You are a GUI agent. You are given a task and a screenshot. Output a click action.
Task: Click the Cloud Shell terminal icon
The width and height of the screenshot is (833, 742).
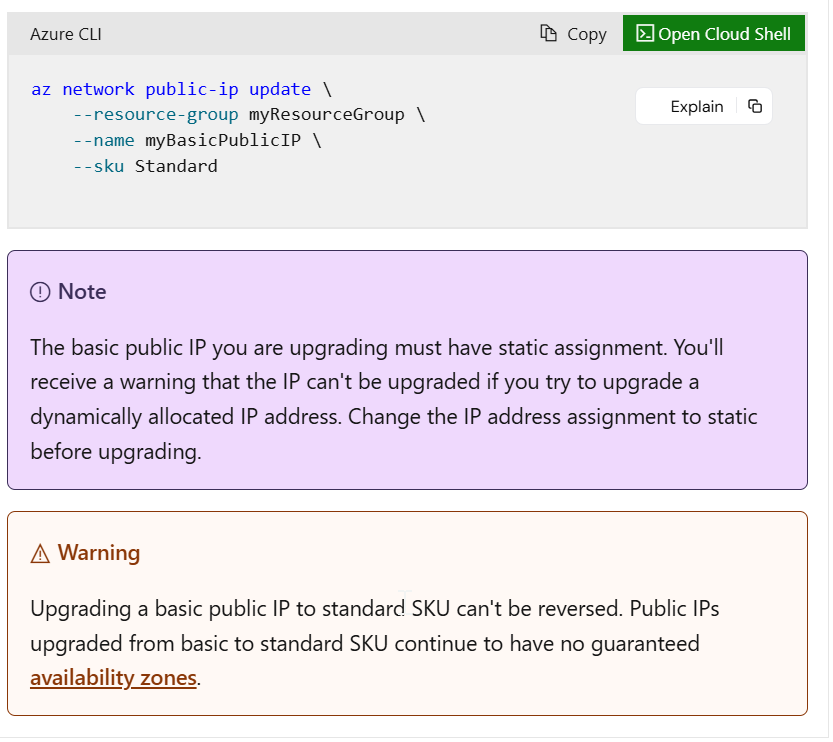645,33
